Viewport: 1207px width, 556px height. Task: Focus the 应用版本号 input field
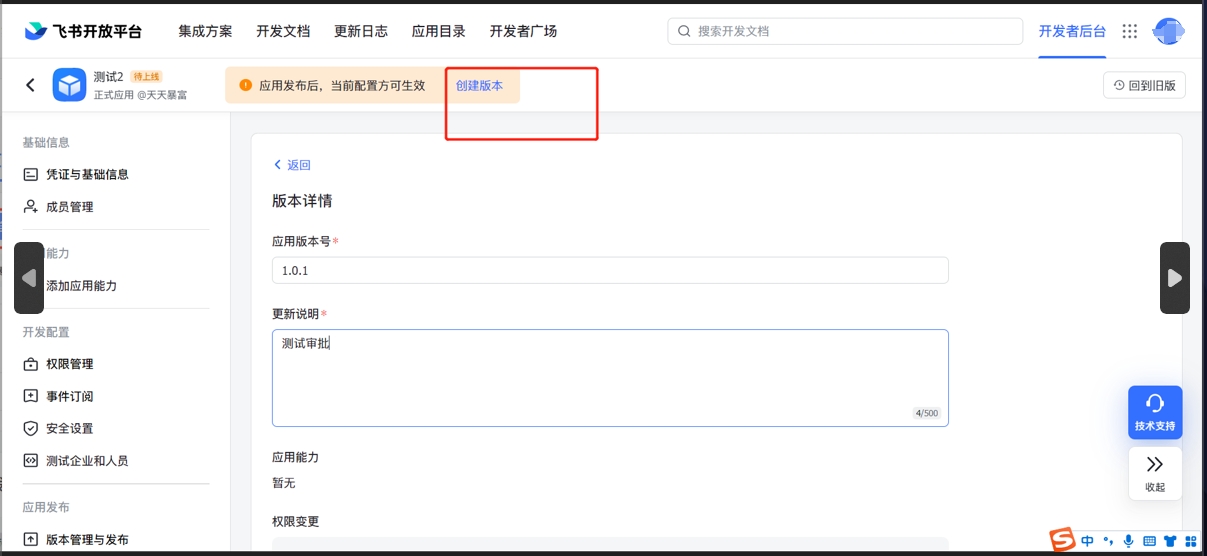tap(610, 270)
